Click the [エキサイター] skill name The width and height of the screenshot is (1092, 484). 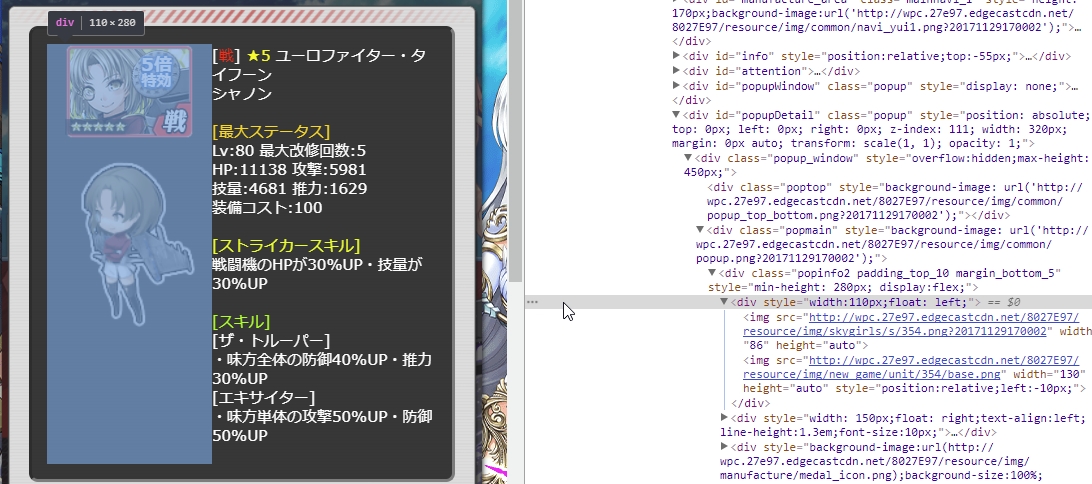click(x=263, y=398)
